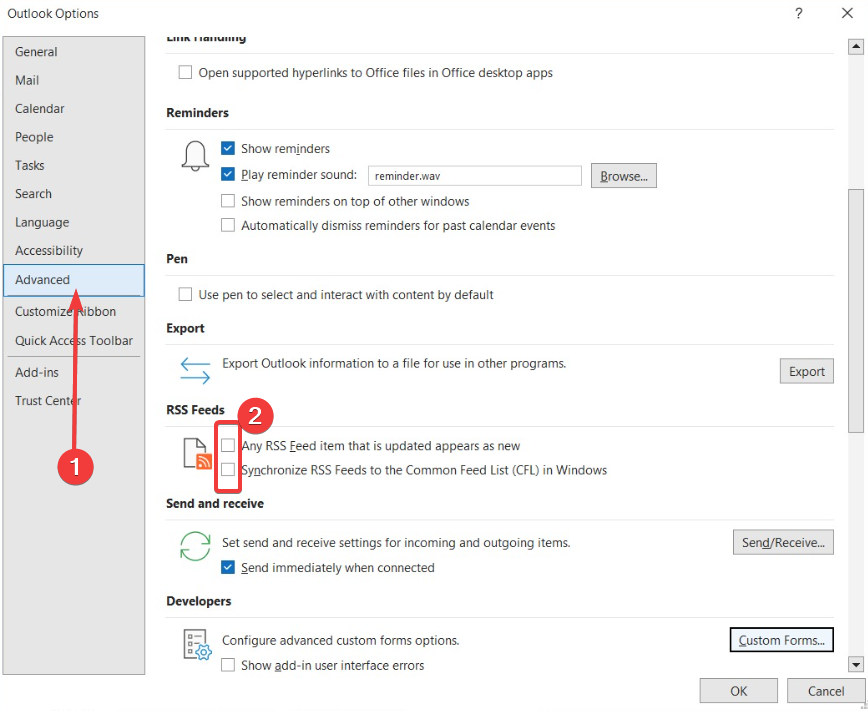Uncheck Send immediately when connected
The width and height of the screenshot is (868, 712).
pyautogui.click(x=228, y=567)
